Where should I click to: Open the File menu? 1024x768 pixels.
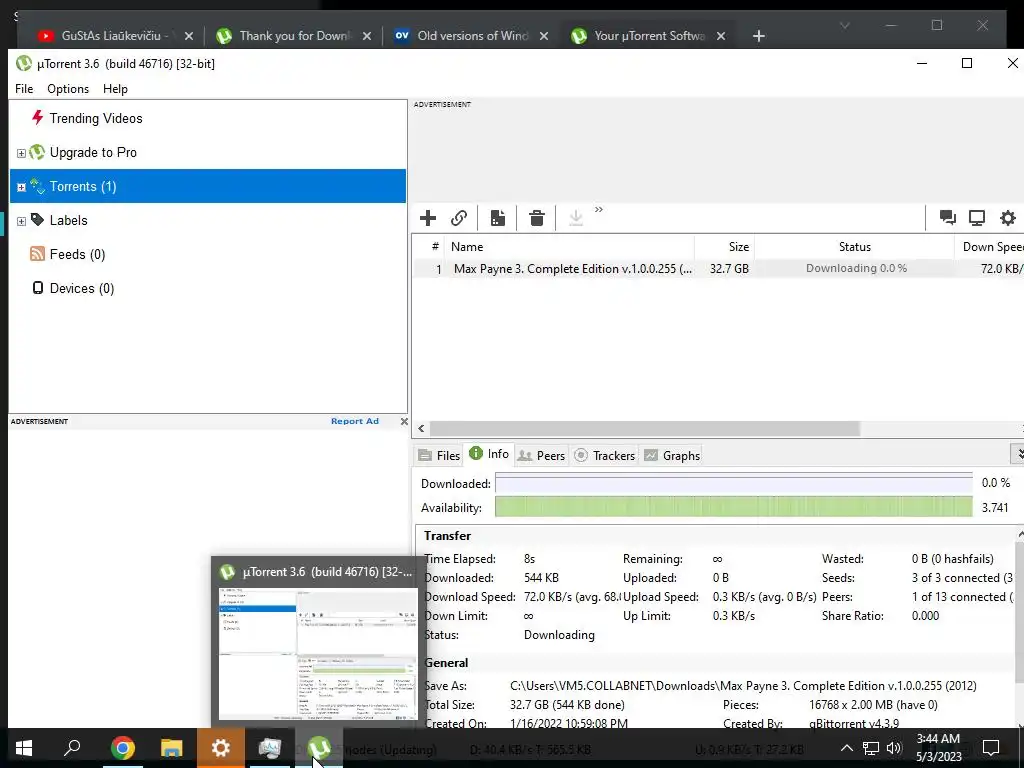click(24, 89)
